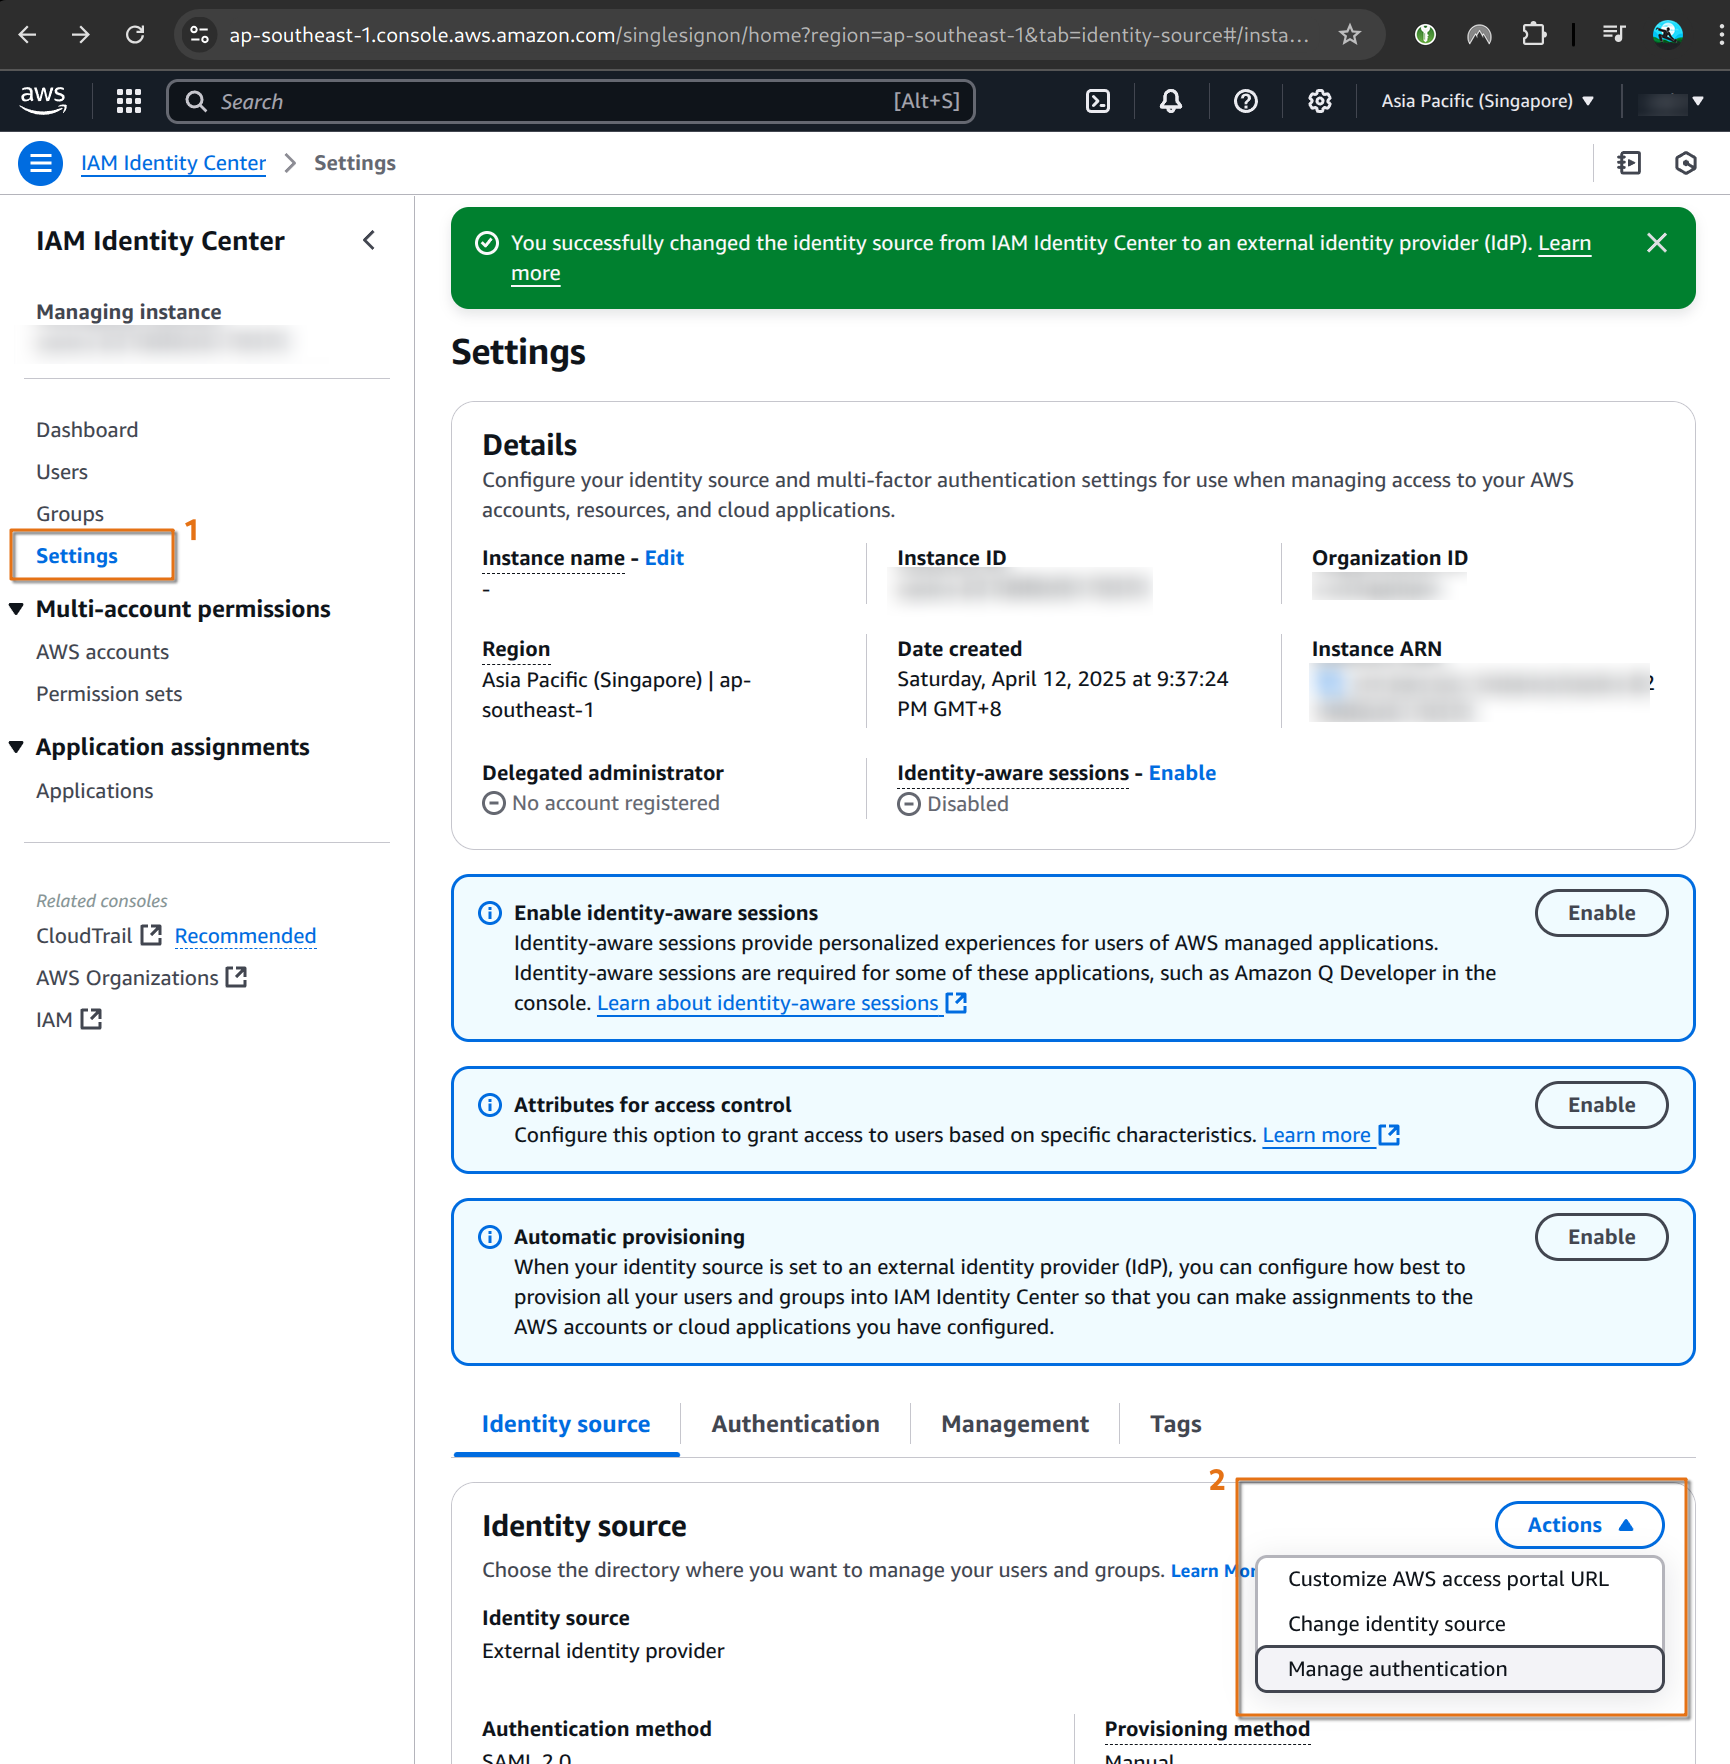1730x1764 pixels.
Task: Click the browser address bar URL
Action: coord(769,35)
